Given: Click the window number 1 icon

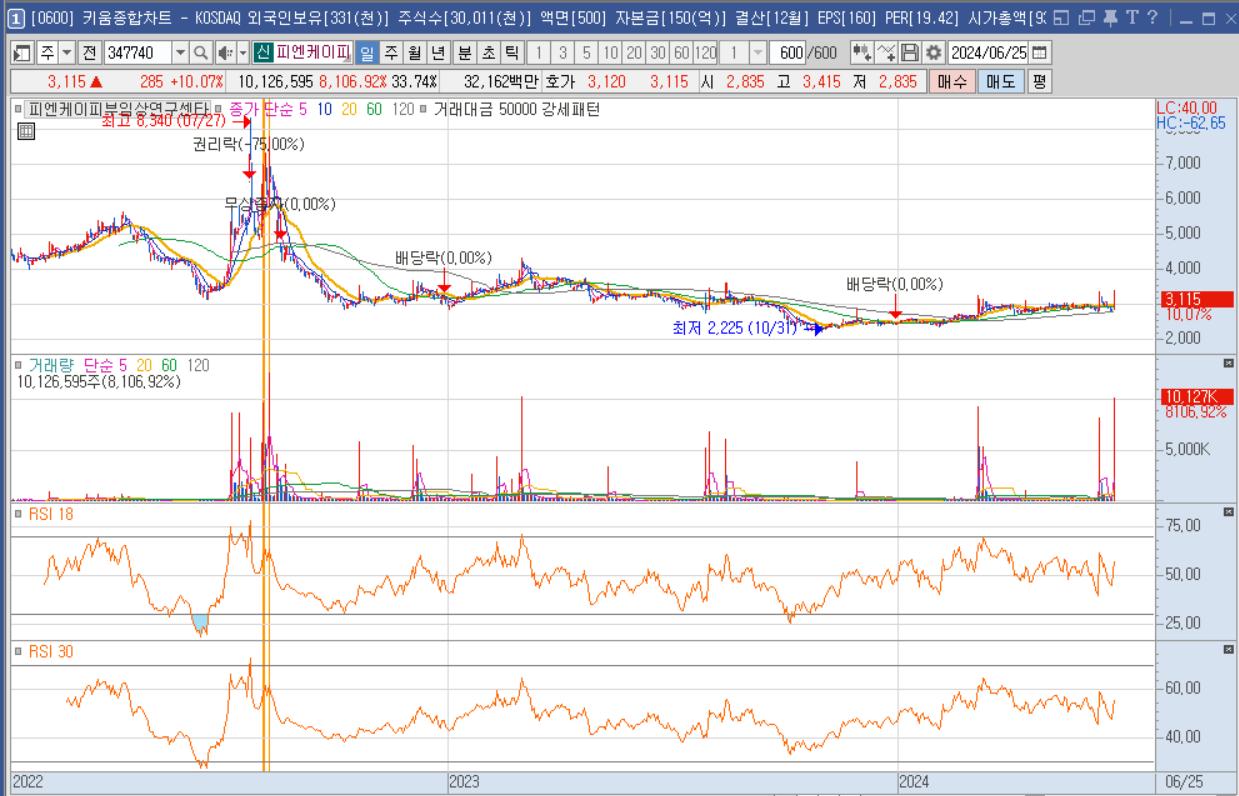Looking at the screenshot, I should [16, 18].
